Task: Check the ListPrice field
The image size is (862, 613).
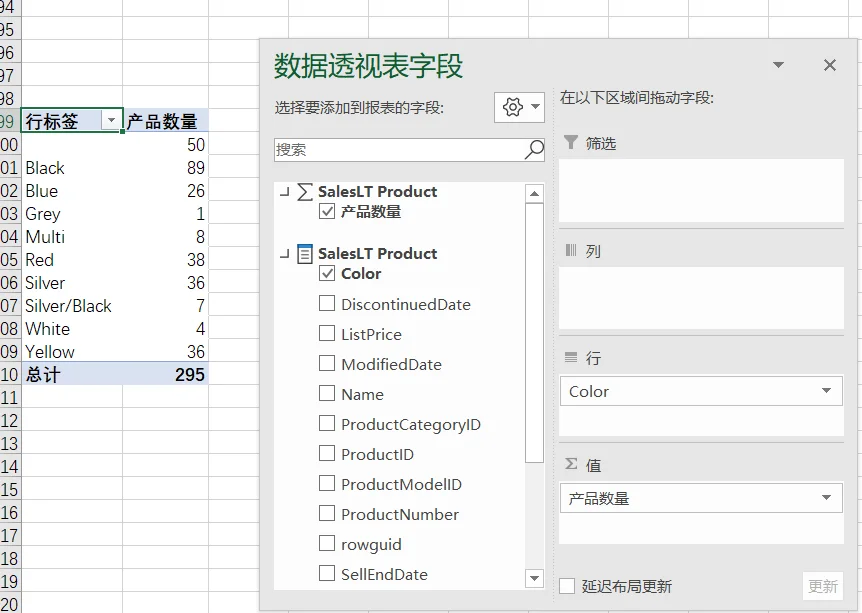Action: coord(327,334)
